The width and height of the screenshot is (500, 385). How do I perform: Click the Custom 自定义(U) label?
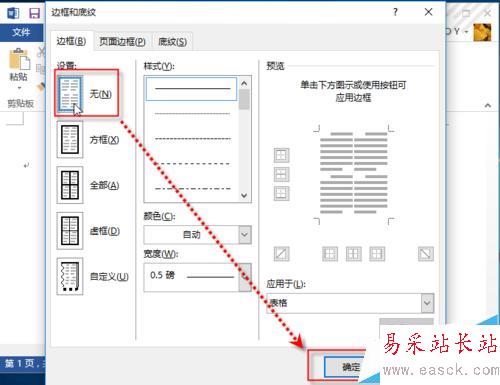point(109,277)
